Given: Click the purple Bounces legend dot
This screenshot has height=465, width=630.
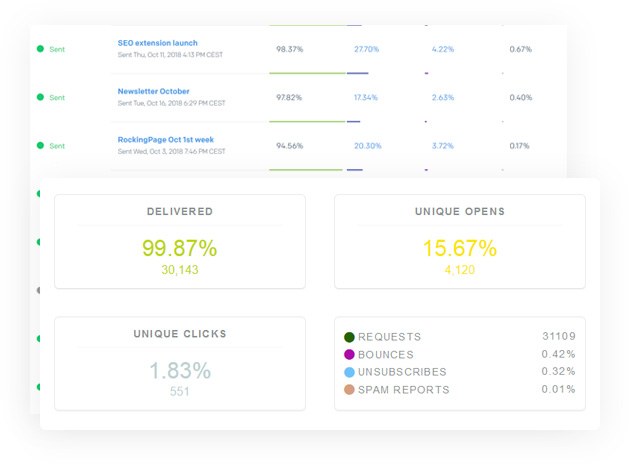Looking at the screenshot, I should [349, 355].
